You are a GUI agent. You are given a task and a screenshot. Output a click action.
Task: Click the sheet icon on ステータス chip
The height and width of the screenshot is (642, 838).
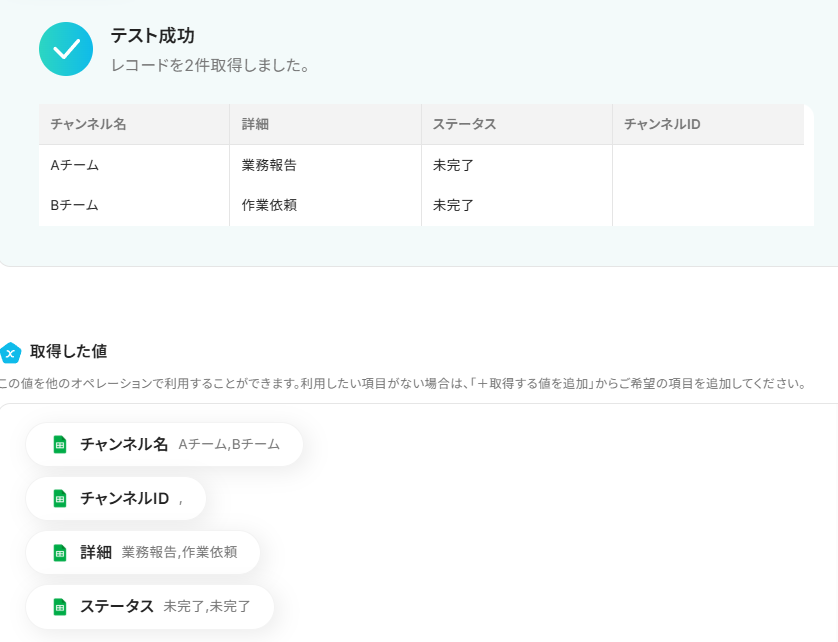click(60, 606)
